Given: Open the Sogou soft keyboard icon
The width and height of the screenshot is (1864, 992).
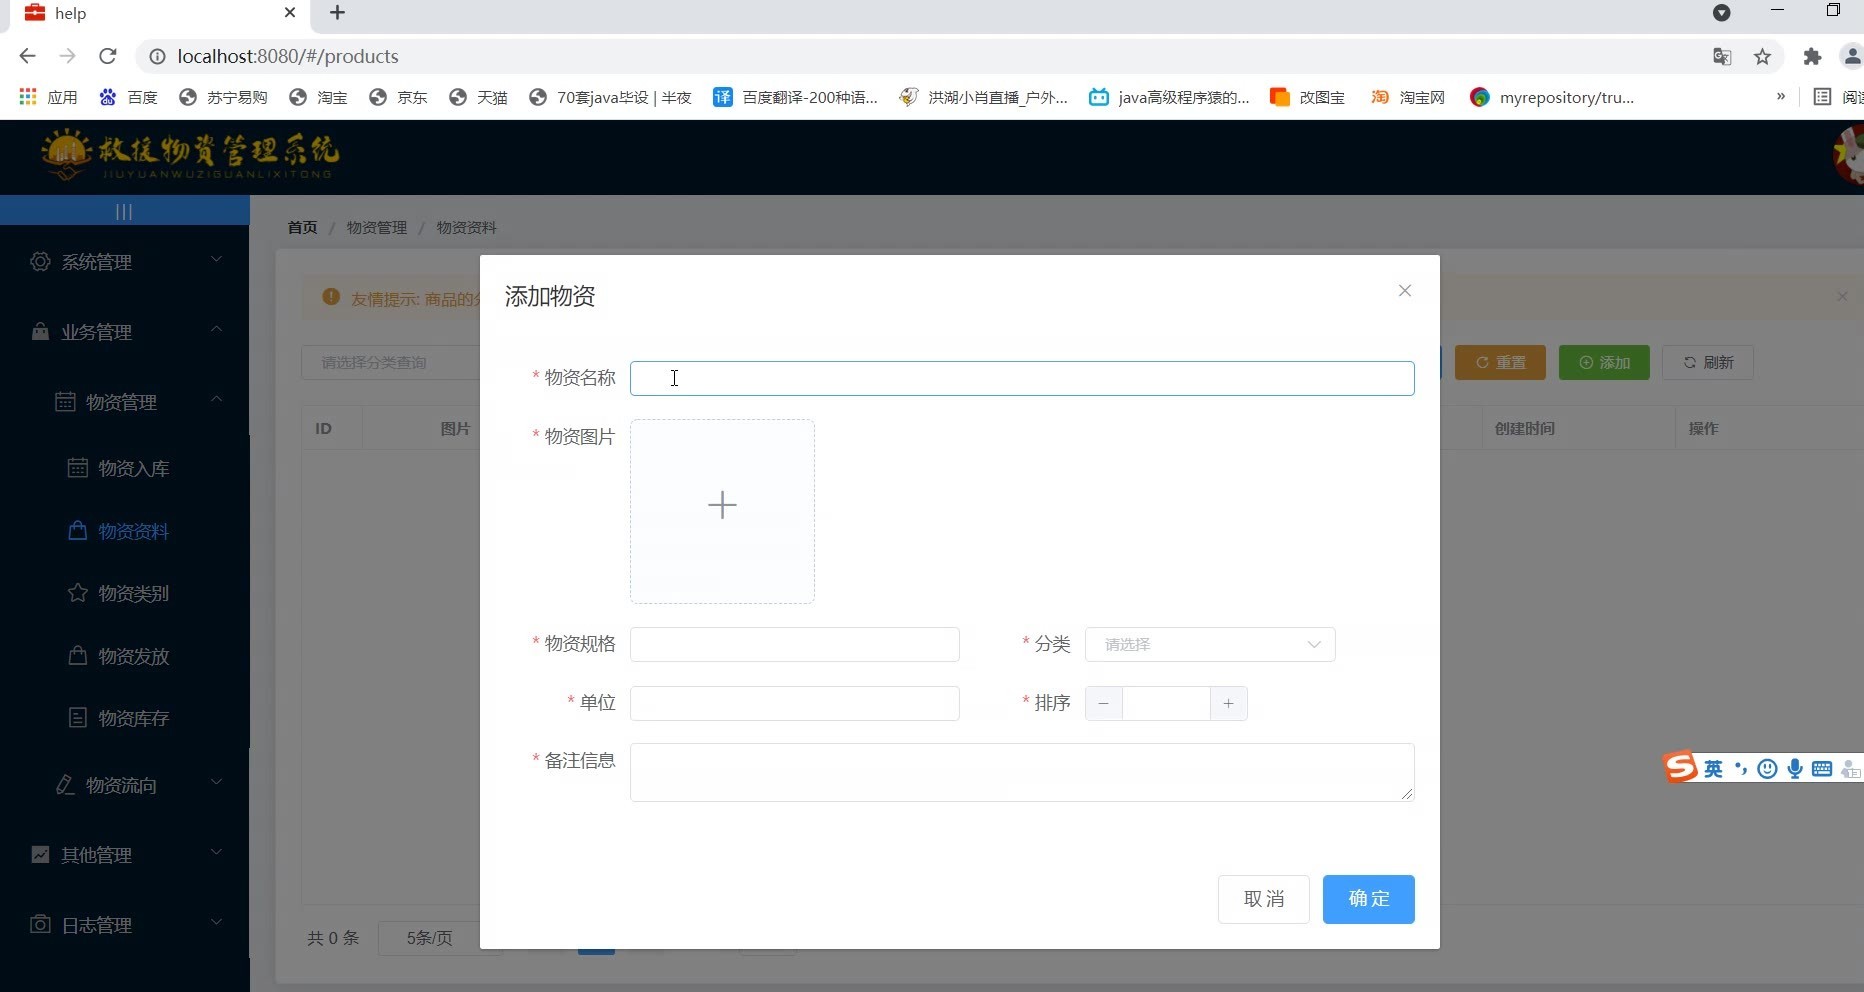Looking at the screenshot, I should 1822,768.
